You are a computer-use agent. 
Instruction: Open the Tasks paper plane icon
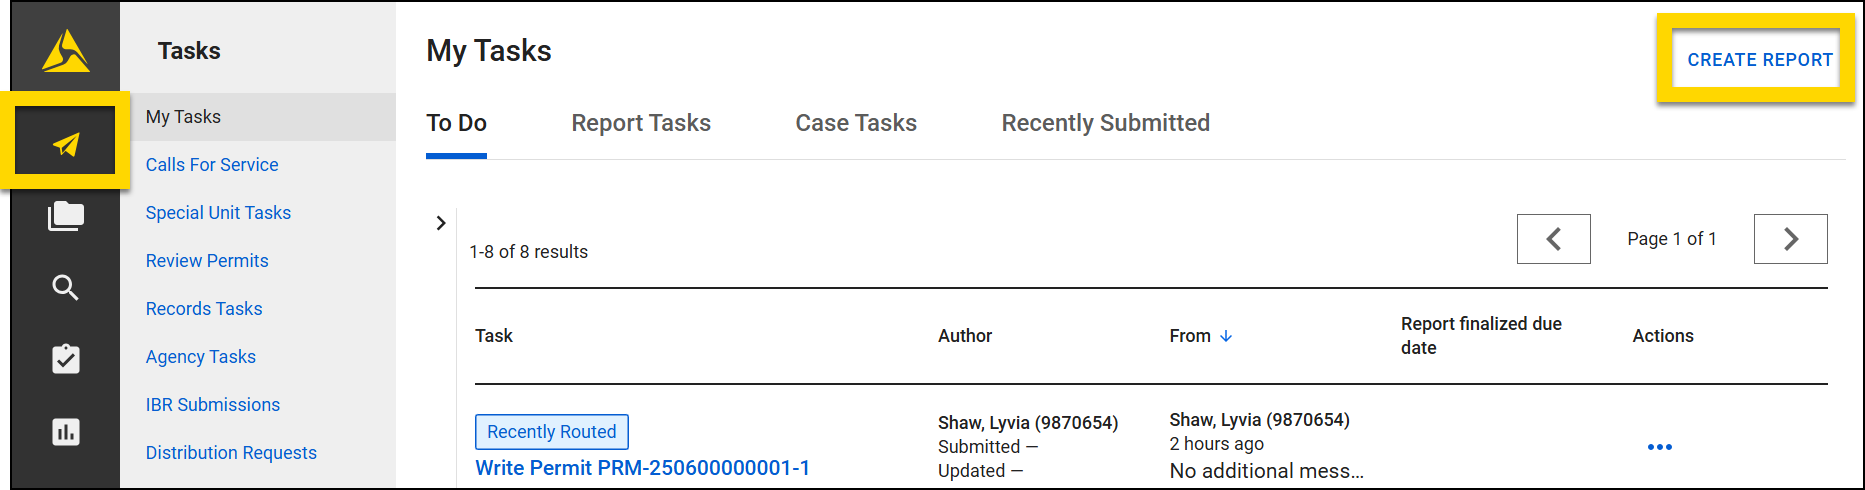[x=66, y=143]
